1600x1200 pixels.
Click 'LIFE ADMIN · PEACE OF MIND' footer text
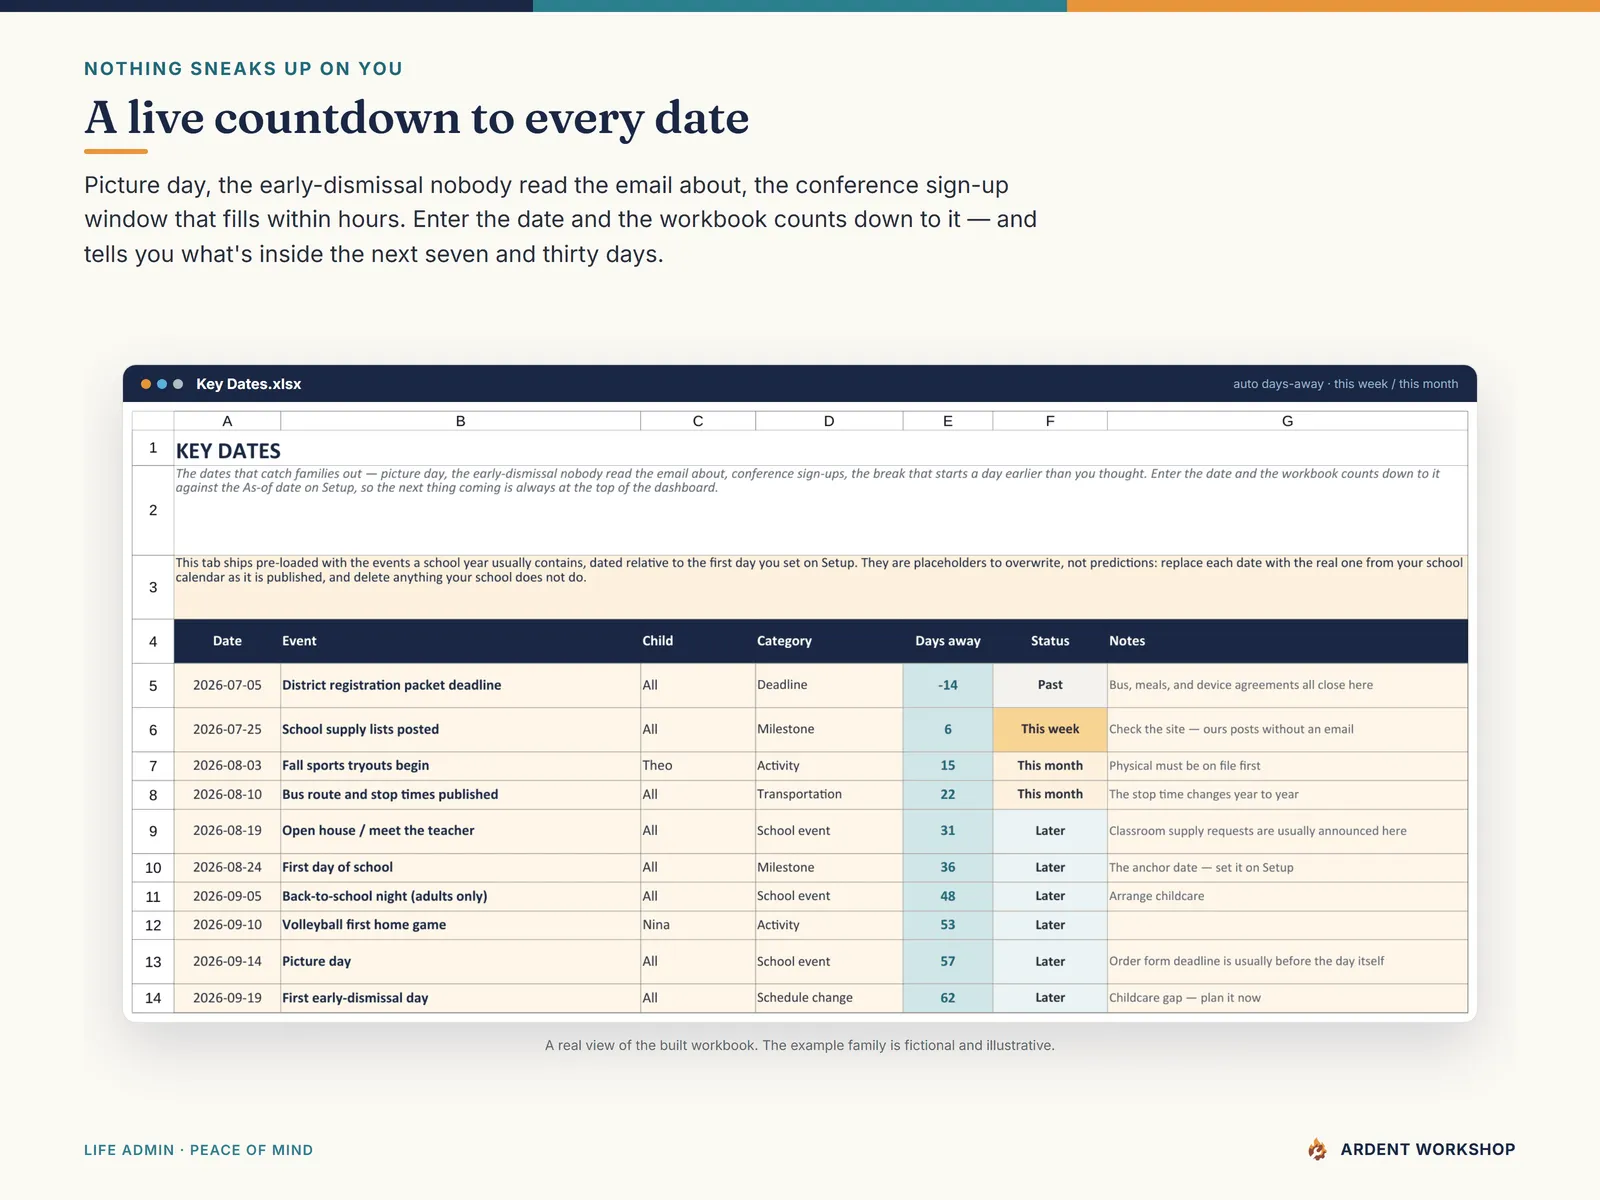(x=198, y=1150)
